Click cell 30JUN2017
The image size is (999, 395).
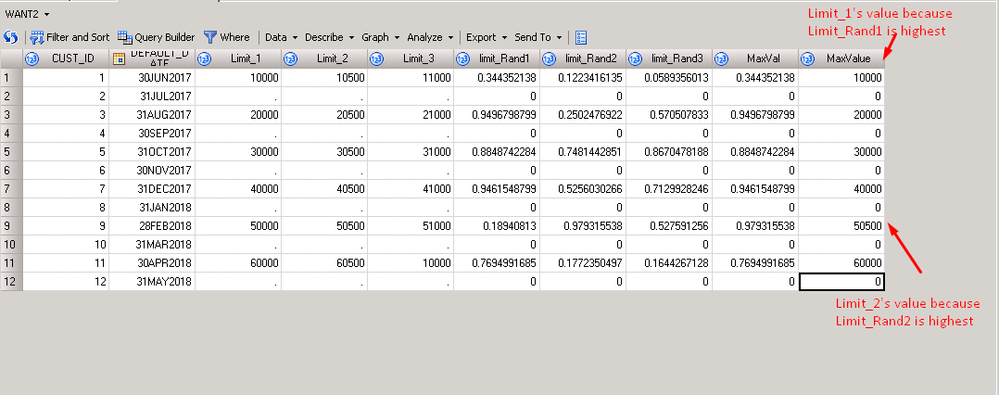pyautogui.click(x=152, y=78)
